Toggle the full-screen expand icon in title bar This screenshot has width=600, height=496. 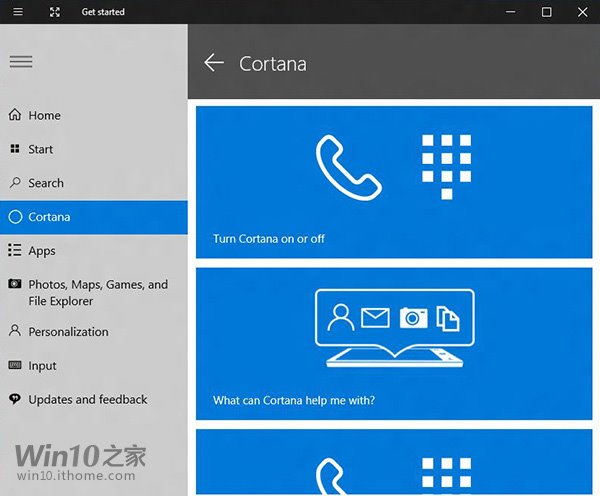point(55,12)
